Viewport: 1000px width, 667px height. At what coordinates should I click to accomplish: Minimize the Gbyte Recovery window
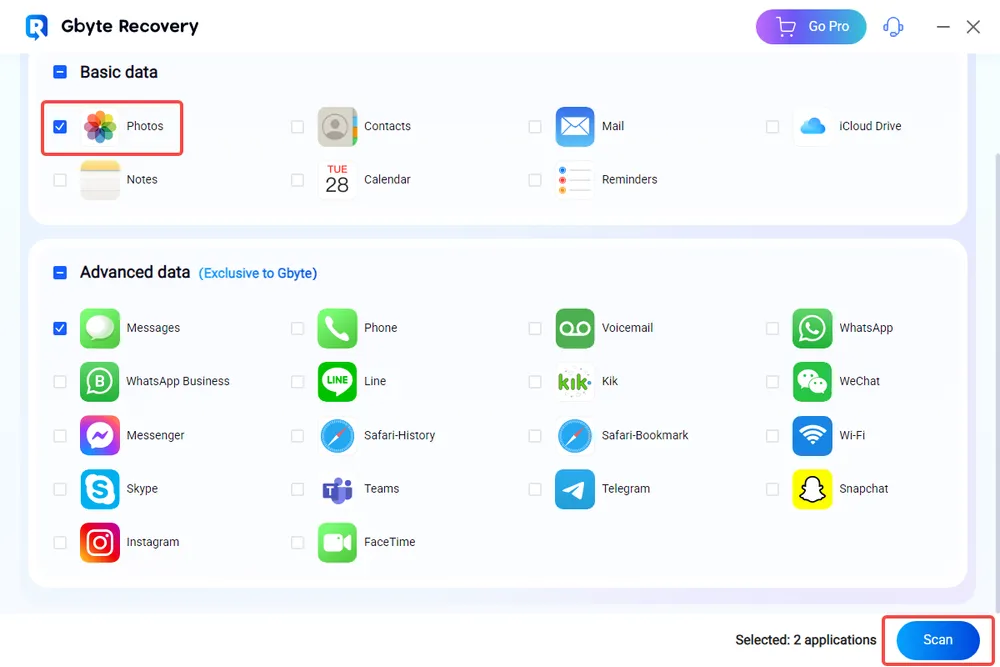[943, 27]
